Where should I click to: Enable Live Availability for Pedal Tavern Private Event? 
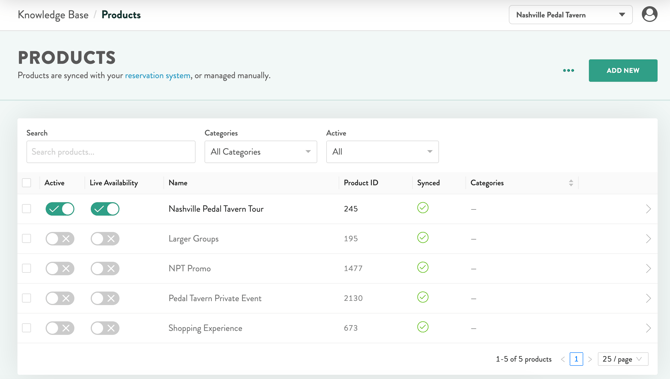[x=105, y=298]
